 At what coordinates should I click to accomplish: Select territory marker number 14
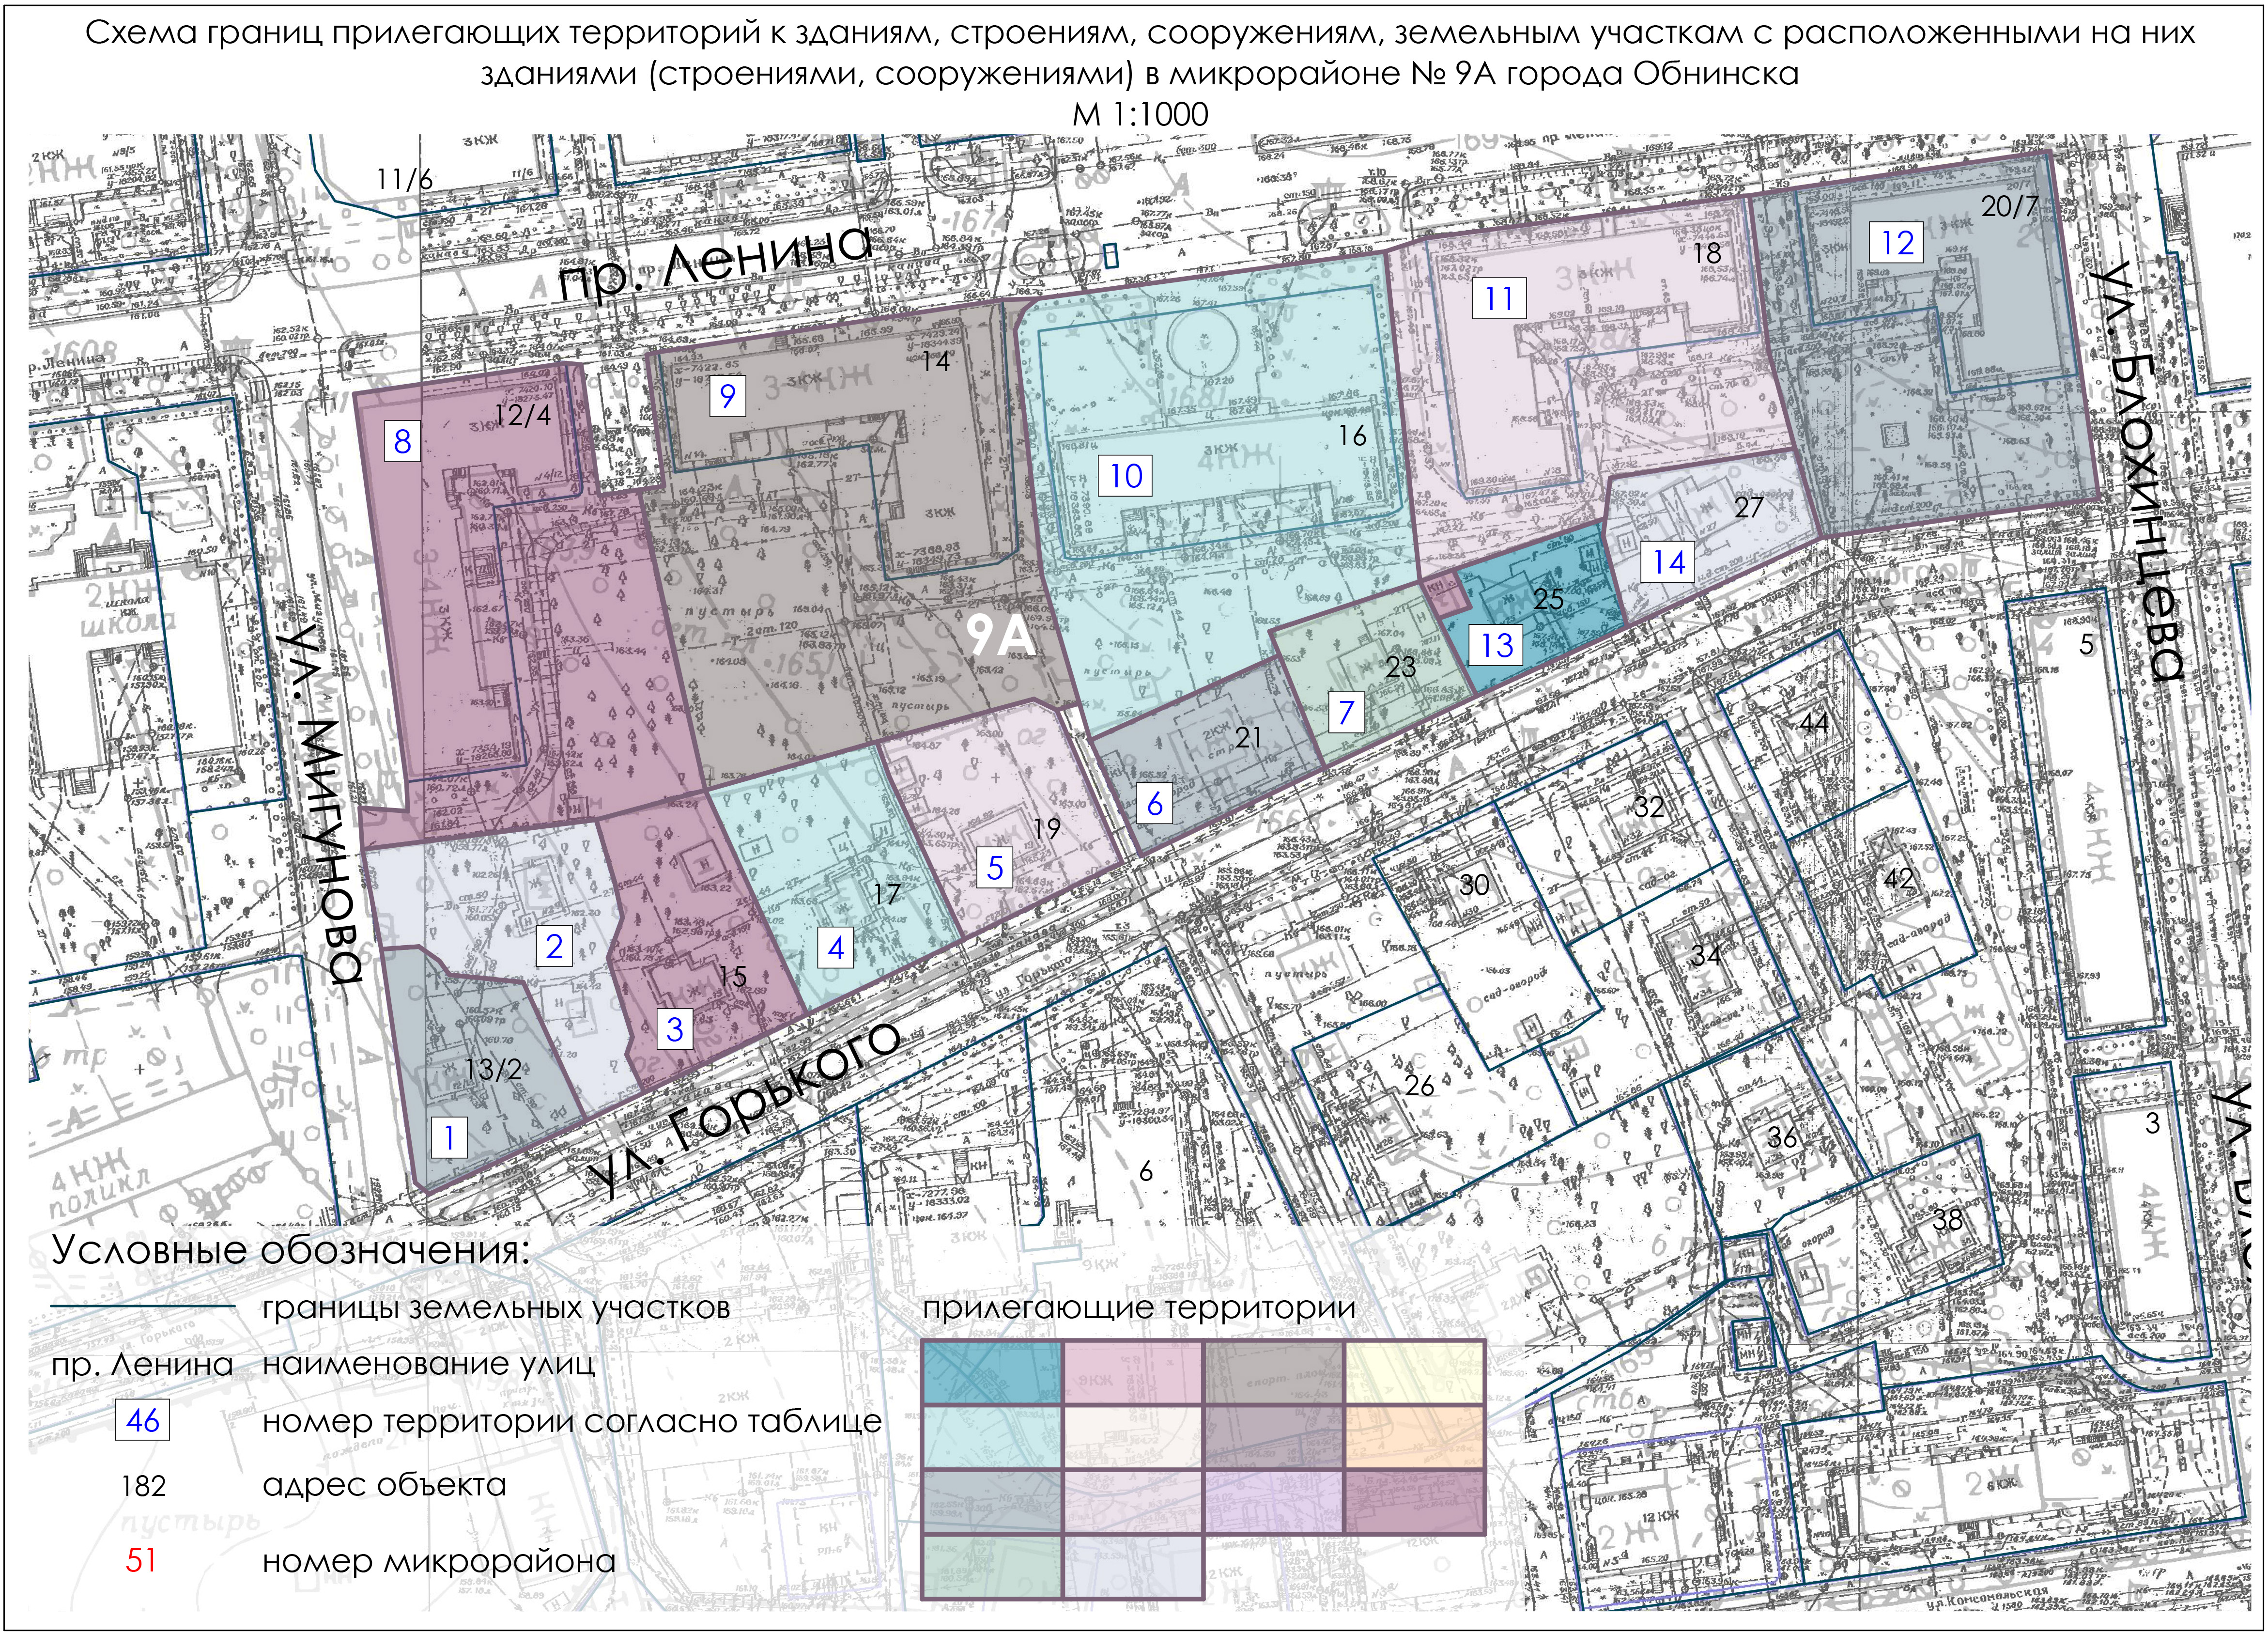[1668, 562]
